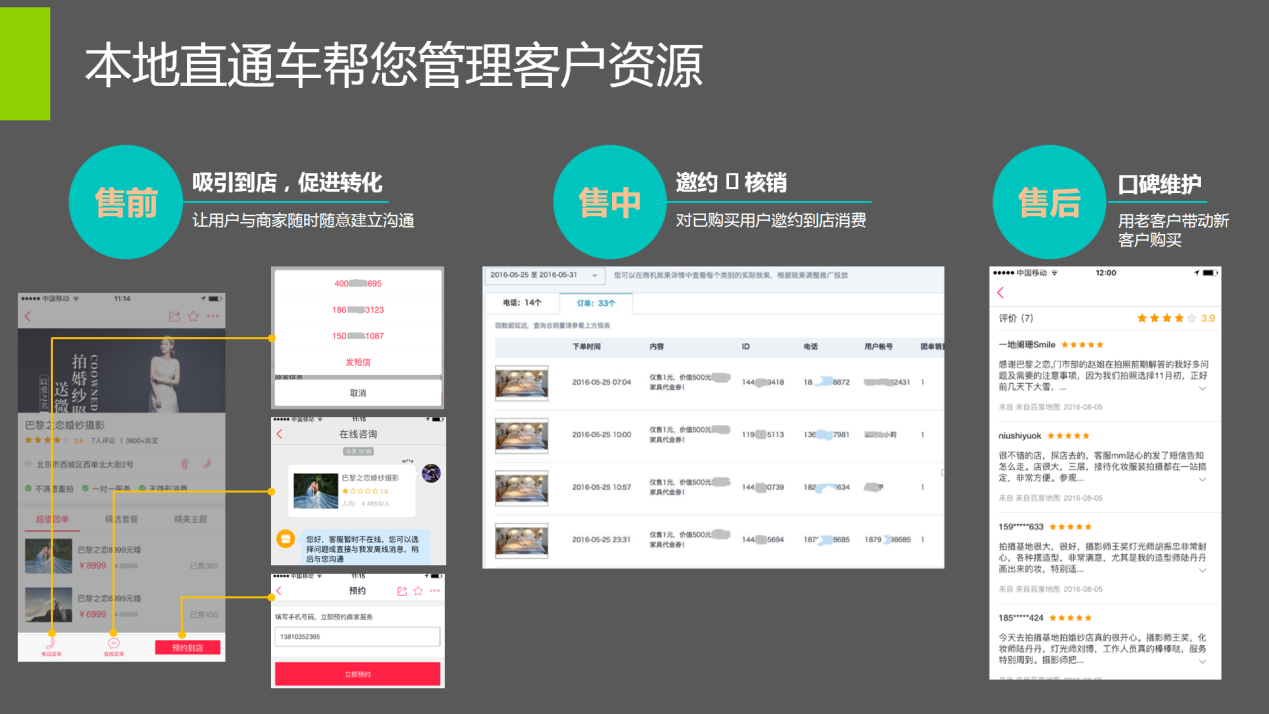Tap the 预约到店 button
Image resolution: width=1269 pixels, height=714 pixels.
pos(187,647)
